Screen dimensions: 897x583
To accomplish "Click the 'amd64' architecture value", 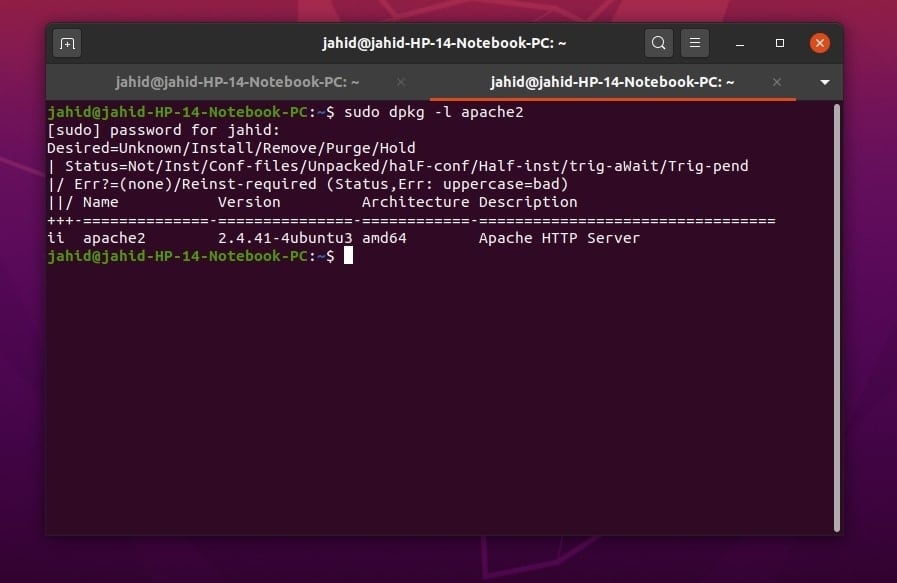I will click(384, 238).
